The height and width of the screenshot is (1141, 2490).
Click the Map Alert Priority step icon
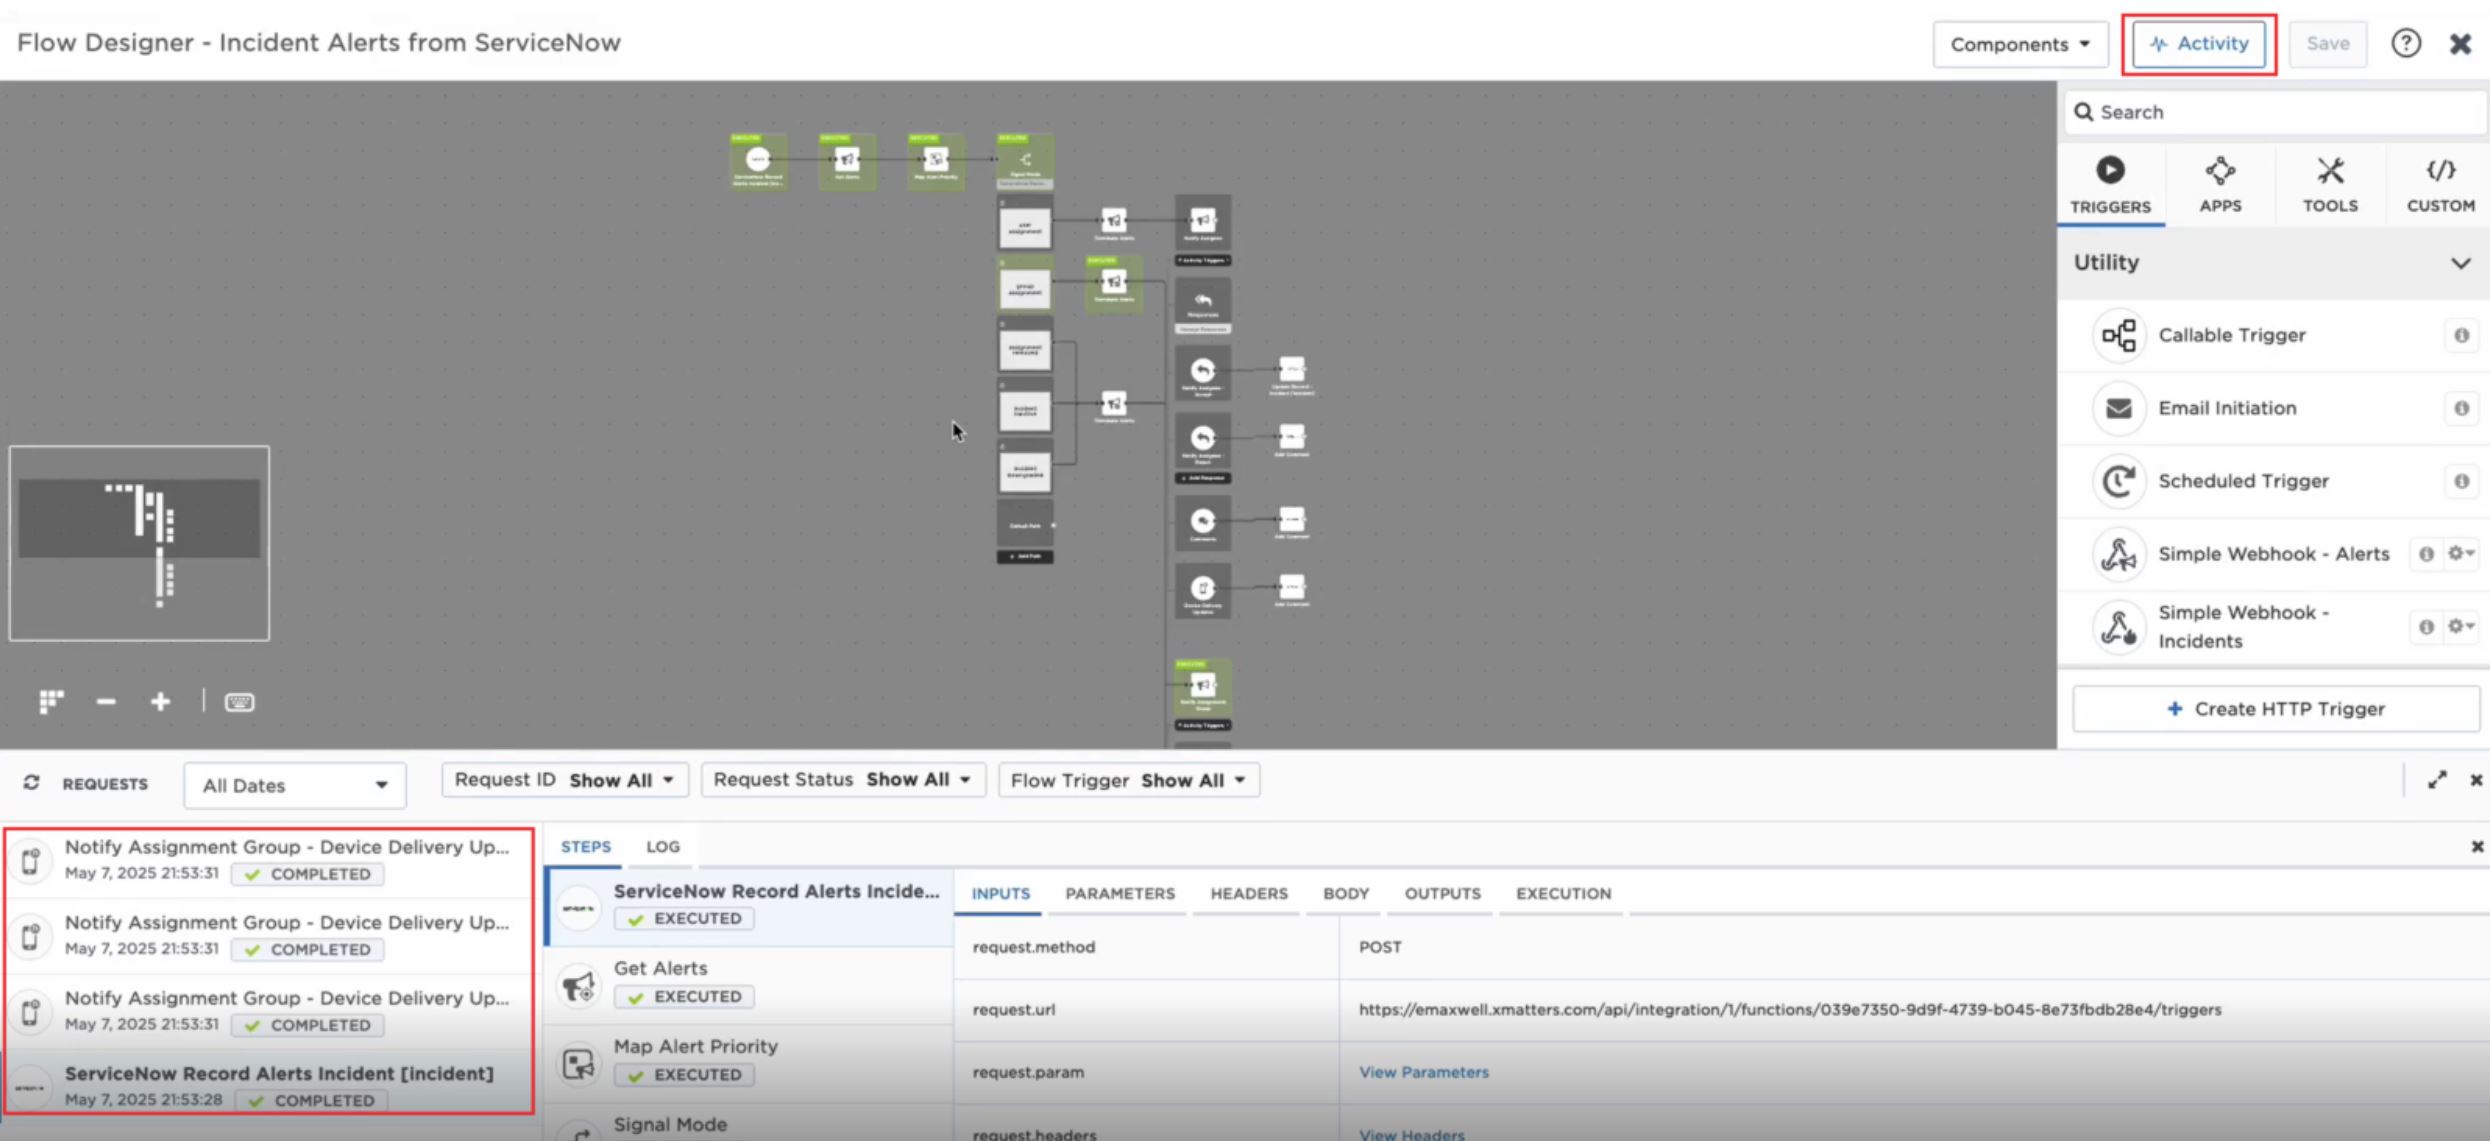pyautogui.click(x=579, y=1064)
